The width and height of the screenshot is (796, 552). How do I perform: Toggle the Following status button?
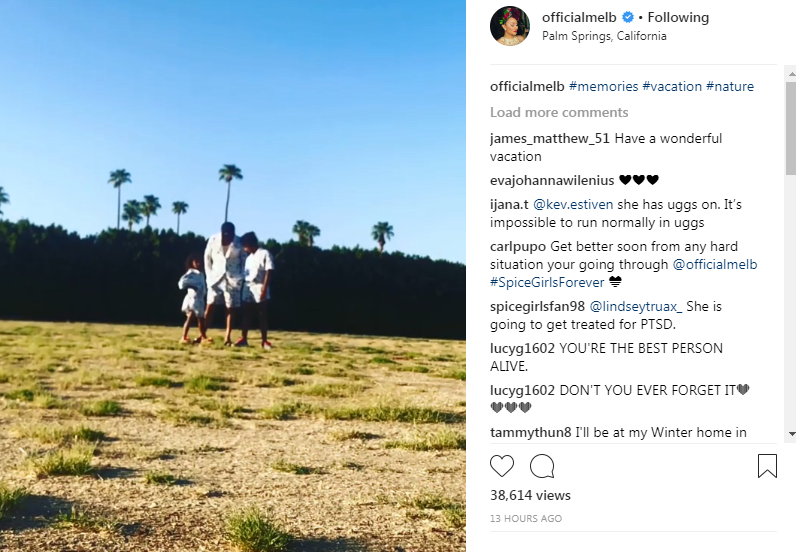pos(678,17)
